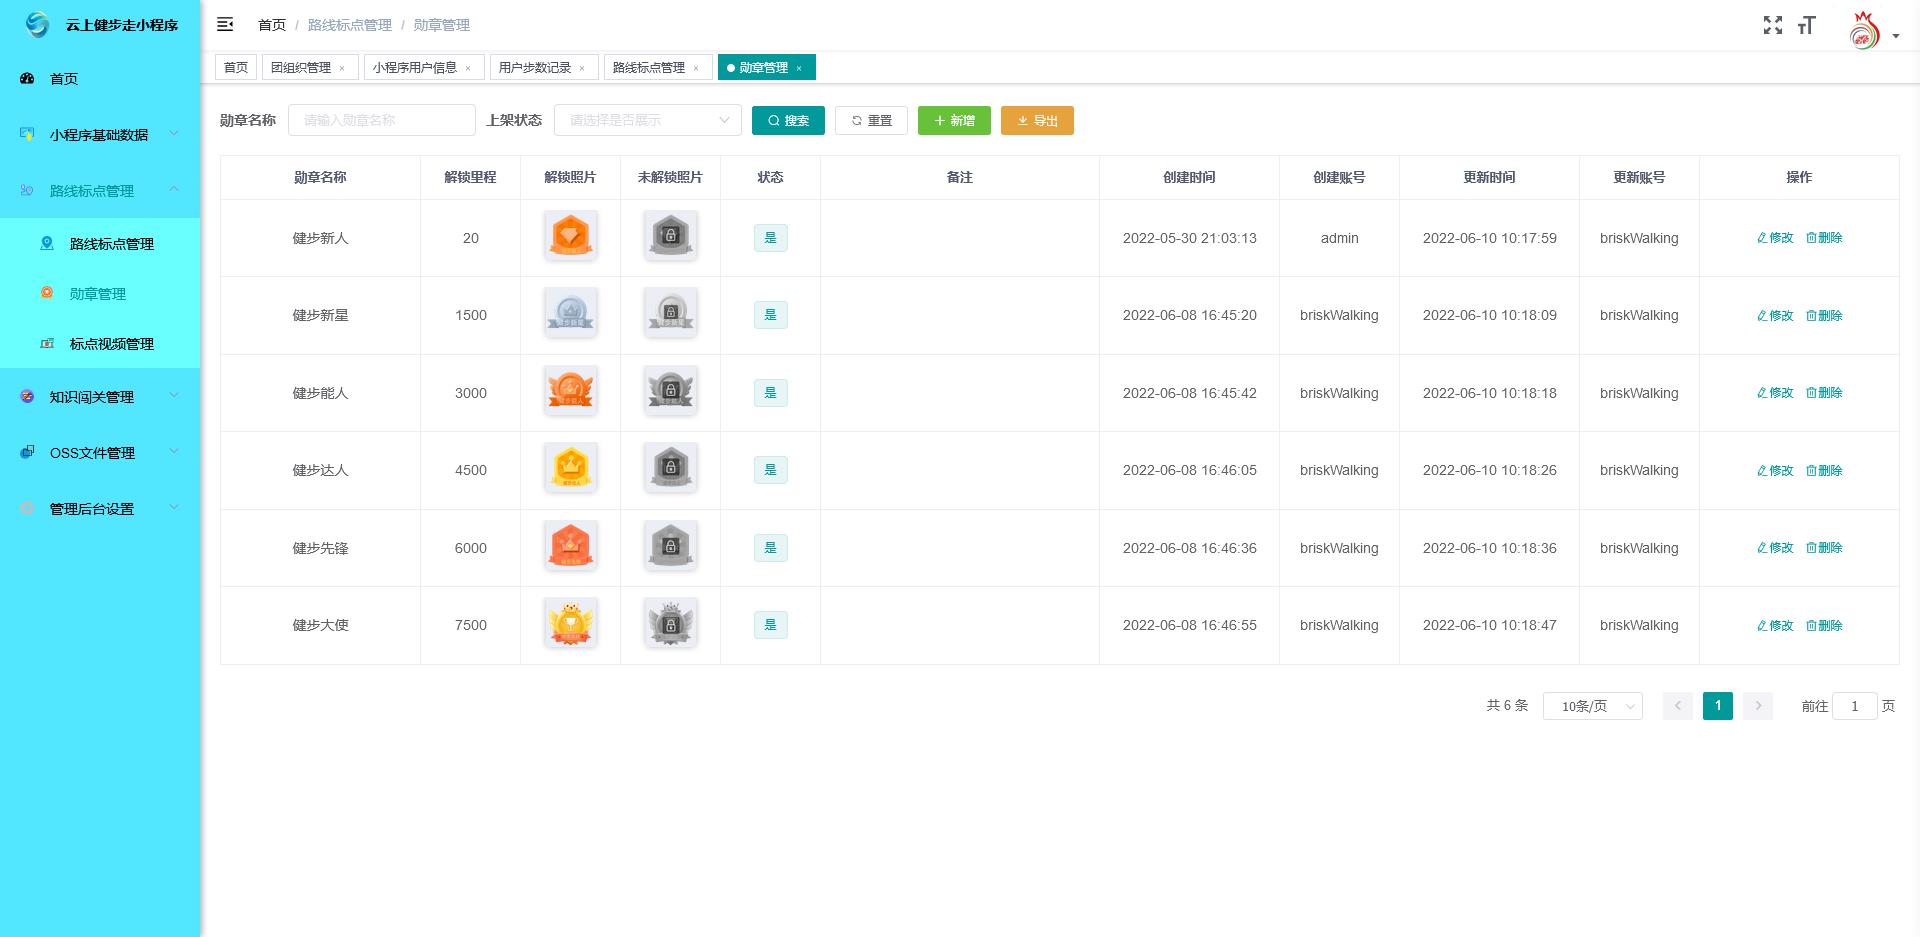
Task: Switch to the 小程序用户信息 tab
Action: click(x=414, y=68)
